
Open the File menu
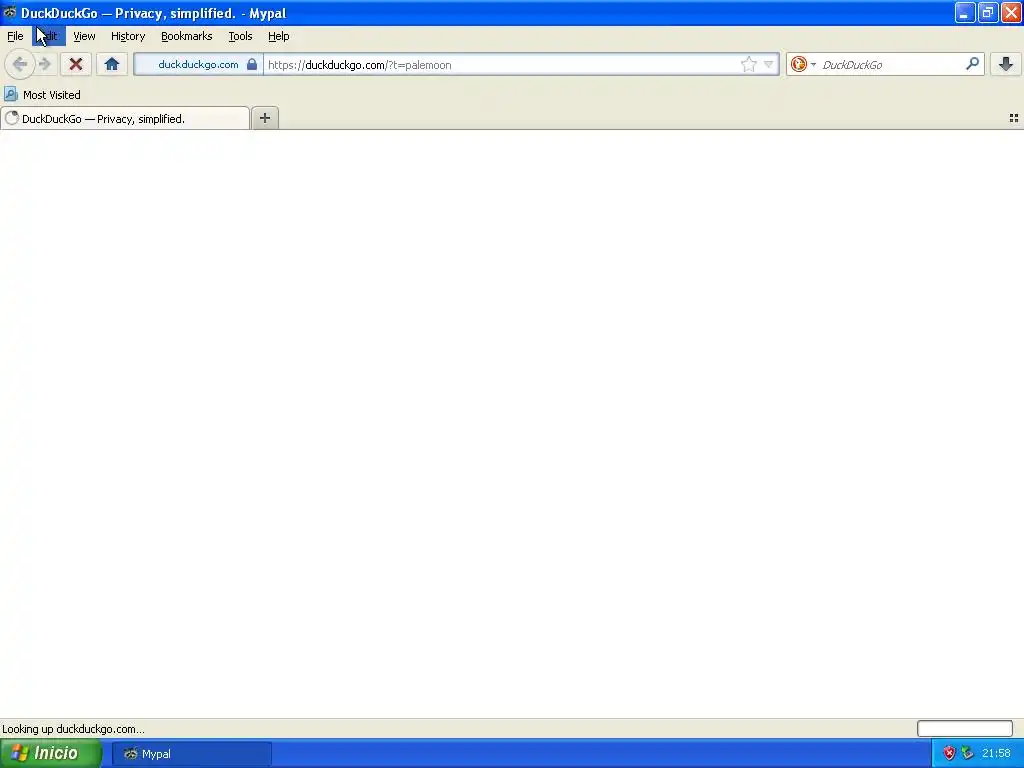[x=15, y=36]
